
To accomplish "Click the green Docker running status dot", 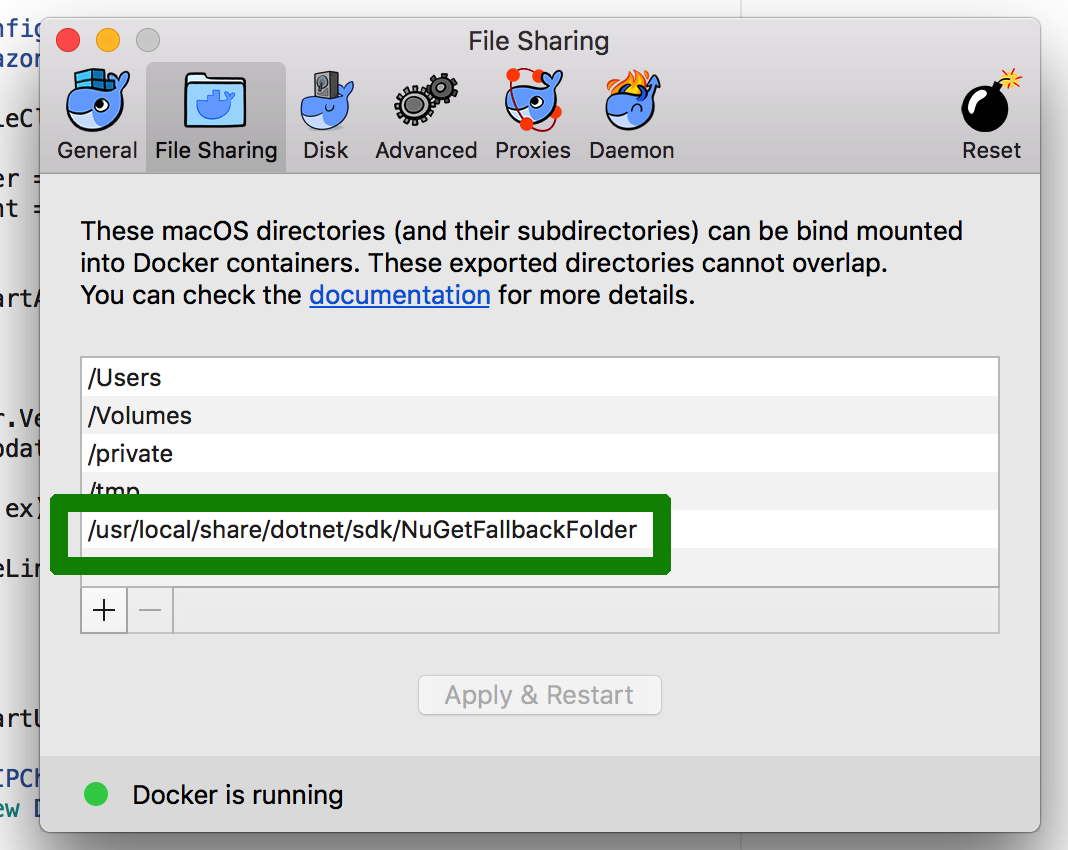I will [x=96, y=795].
